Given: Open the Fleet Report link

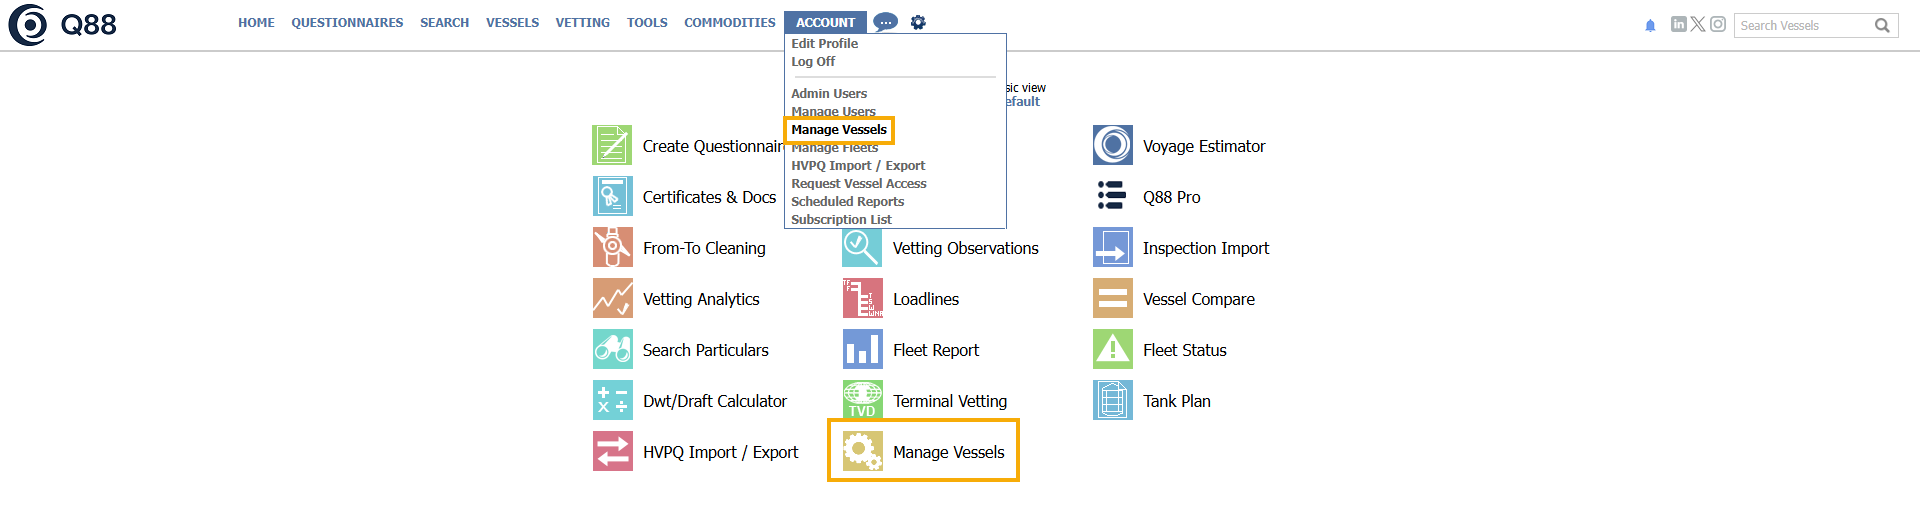Looking at the screenshot, I should point(935,350).
